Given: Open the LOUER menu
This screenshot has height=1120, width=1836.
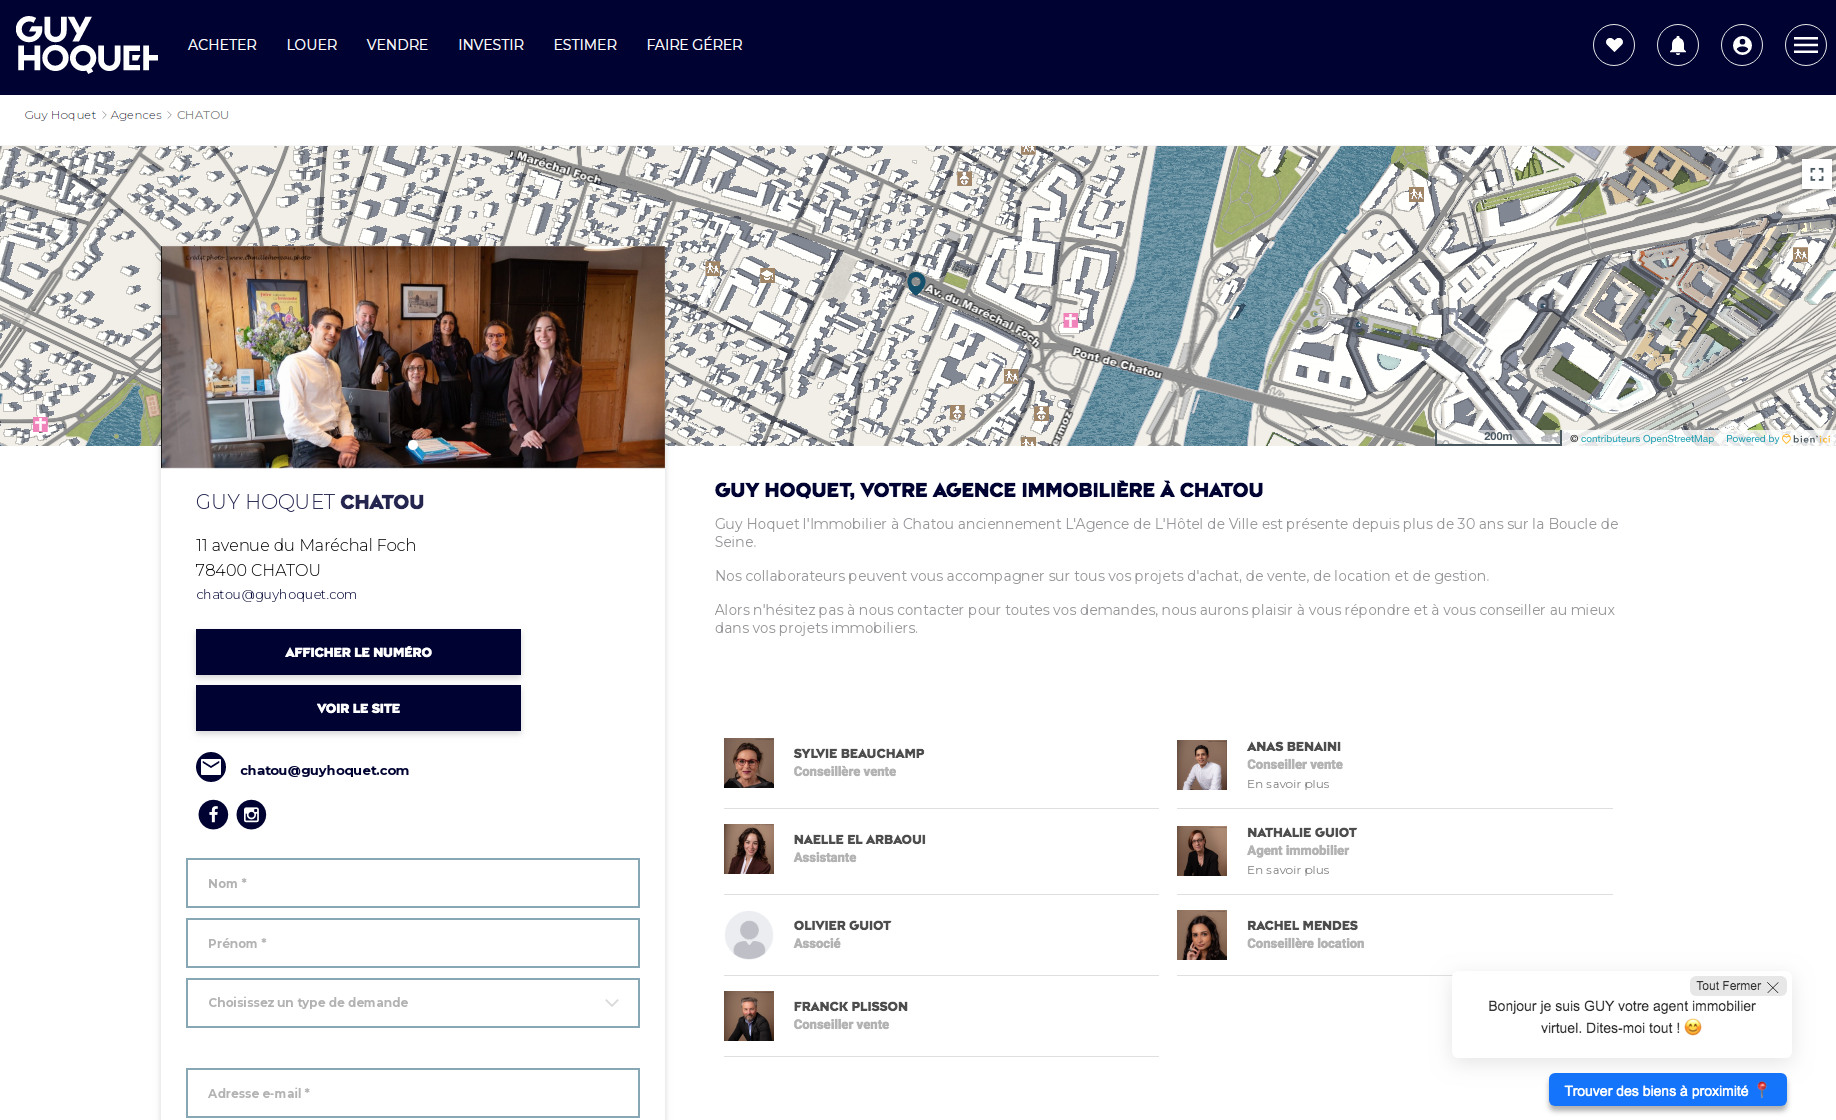Looking at the screenshot, I should [312, 45].
